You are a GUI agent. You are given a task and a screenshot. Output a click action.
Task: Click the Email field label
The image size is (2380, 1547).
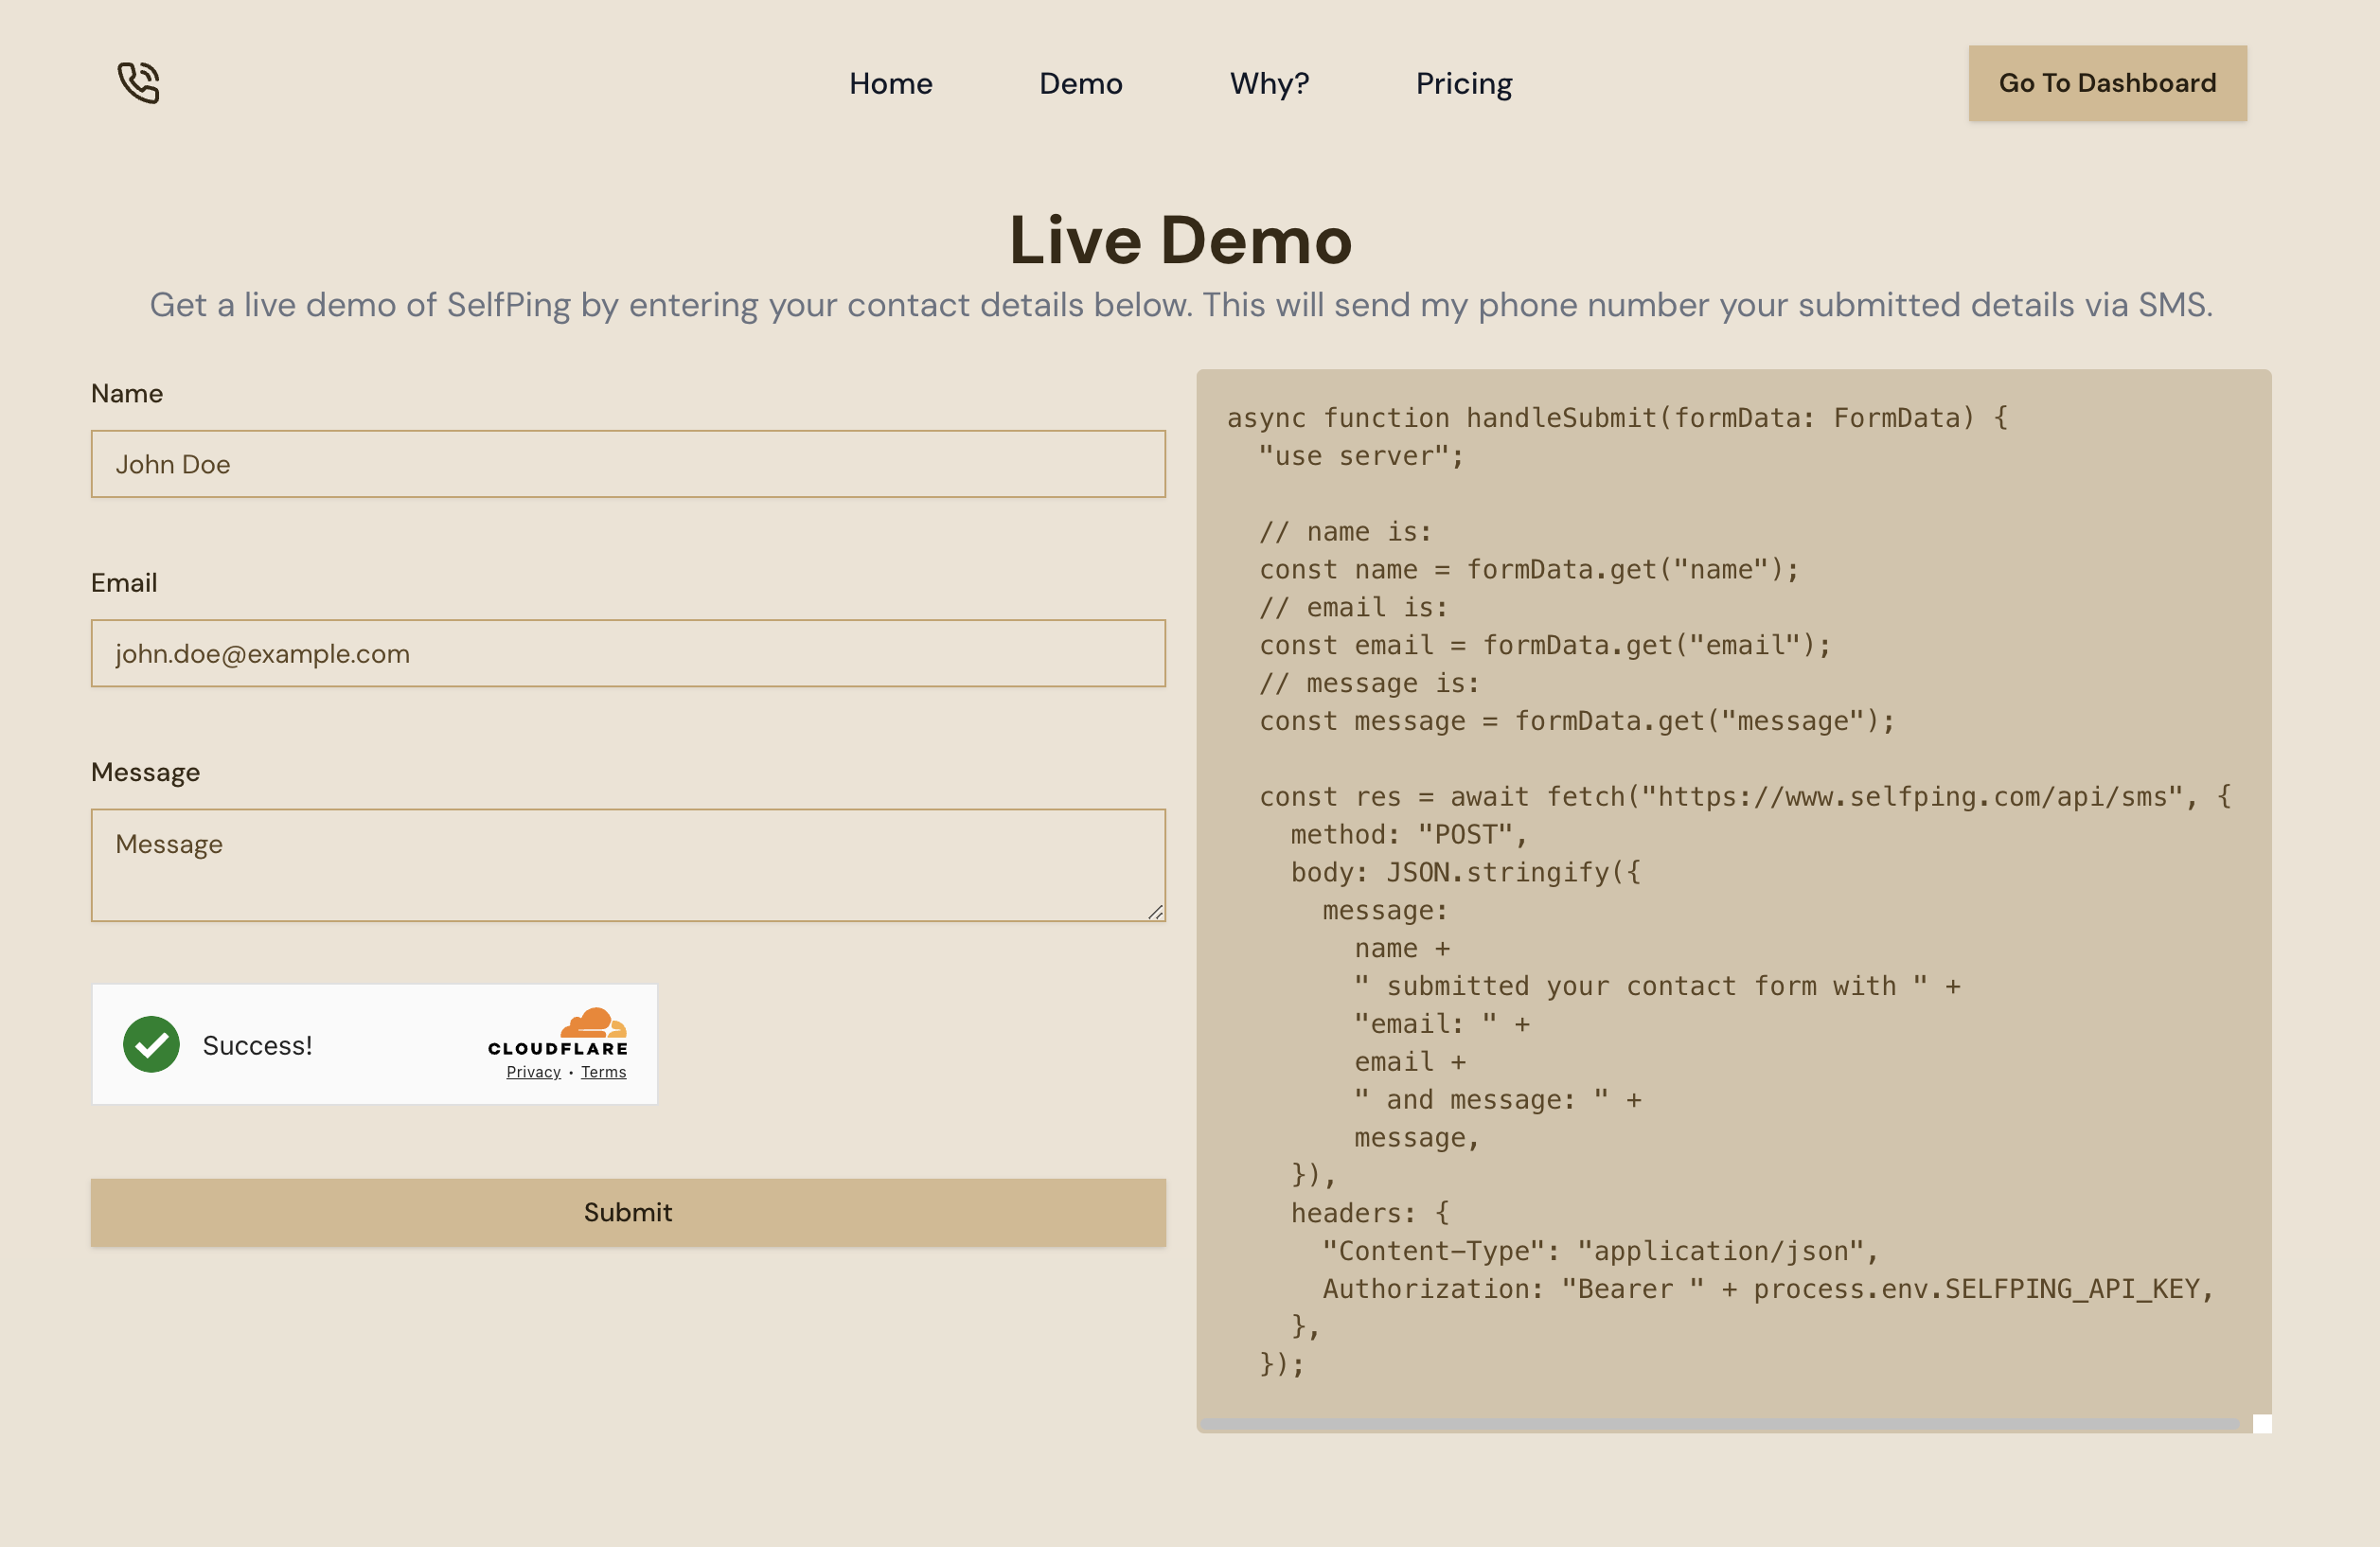[x=124, y=582]
